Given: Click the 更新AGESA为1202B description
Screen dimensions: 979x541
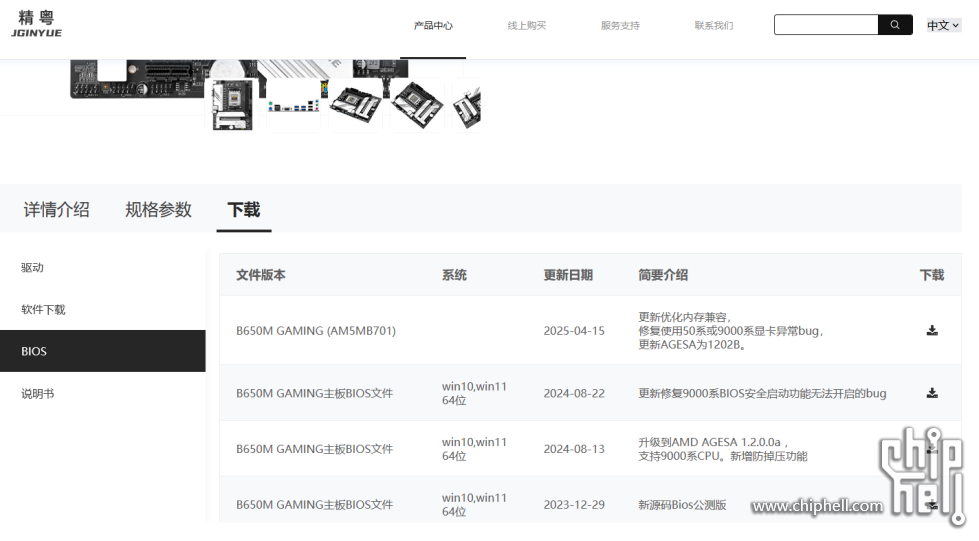Looking at the screenshot, I should [x=692, y=345].
